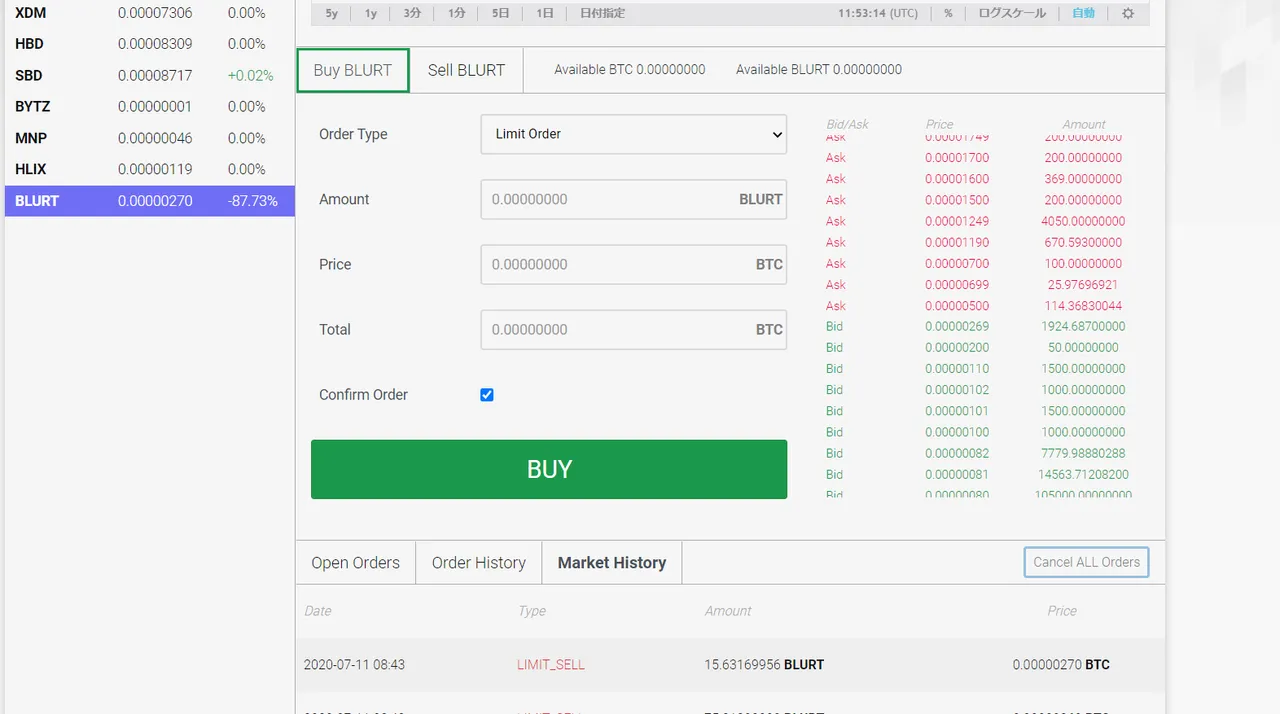This screenshot has width=1280, height=714.
Task: Click ask price 0.00001600
Action: coord(957,179)
